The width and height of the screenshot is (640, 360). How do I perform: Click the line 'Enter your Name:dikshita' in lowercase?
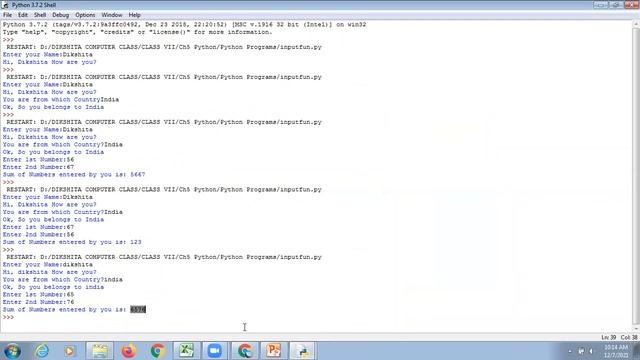coord(48,264)
